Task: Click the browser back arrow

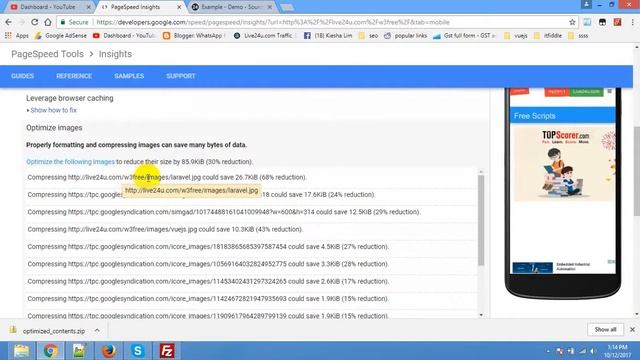Action: point(9,22)
